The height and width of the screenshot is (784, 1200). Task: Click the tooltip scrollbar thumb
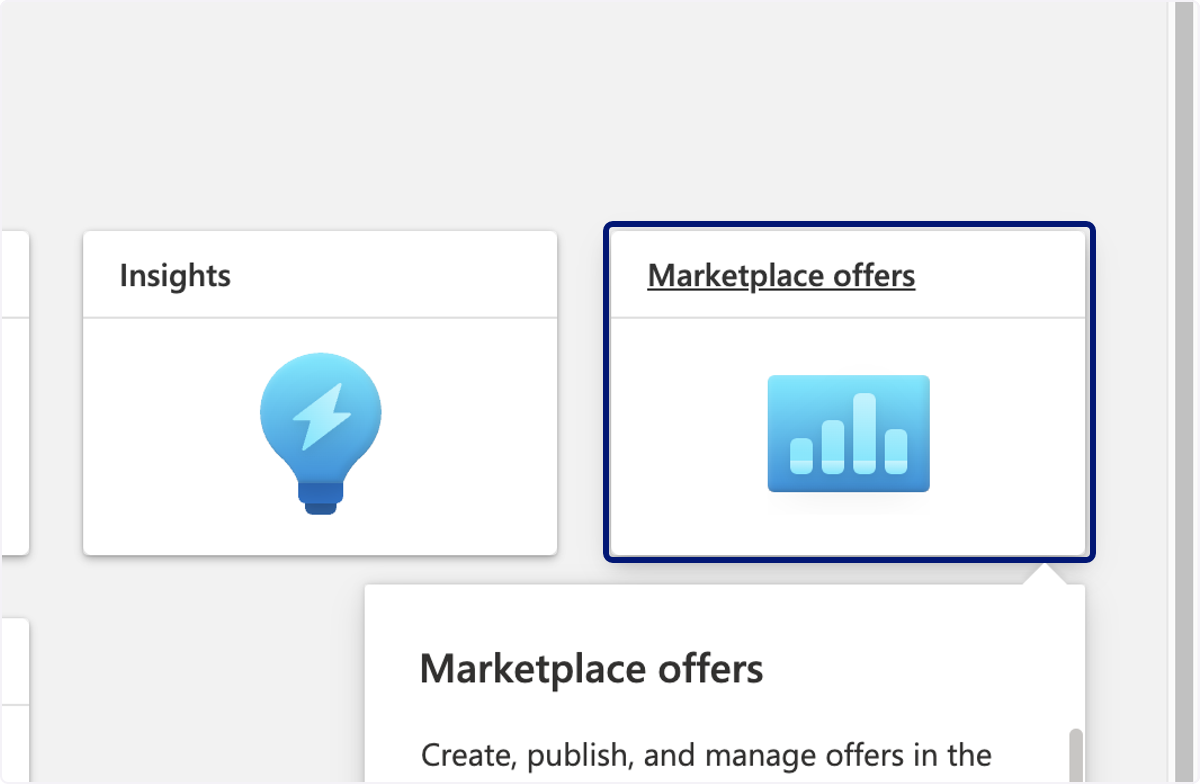tap(1076, 755)
